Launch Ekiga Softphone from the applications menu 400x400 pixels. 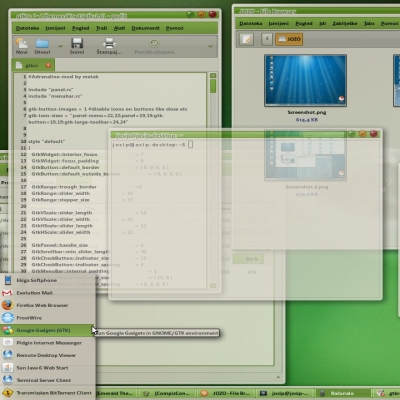point(48,280)
